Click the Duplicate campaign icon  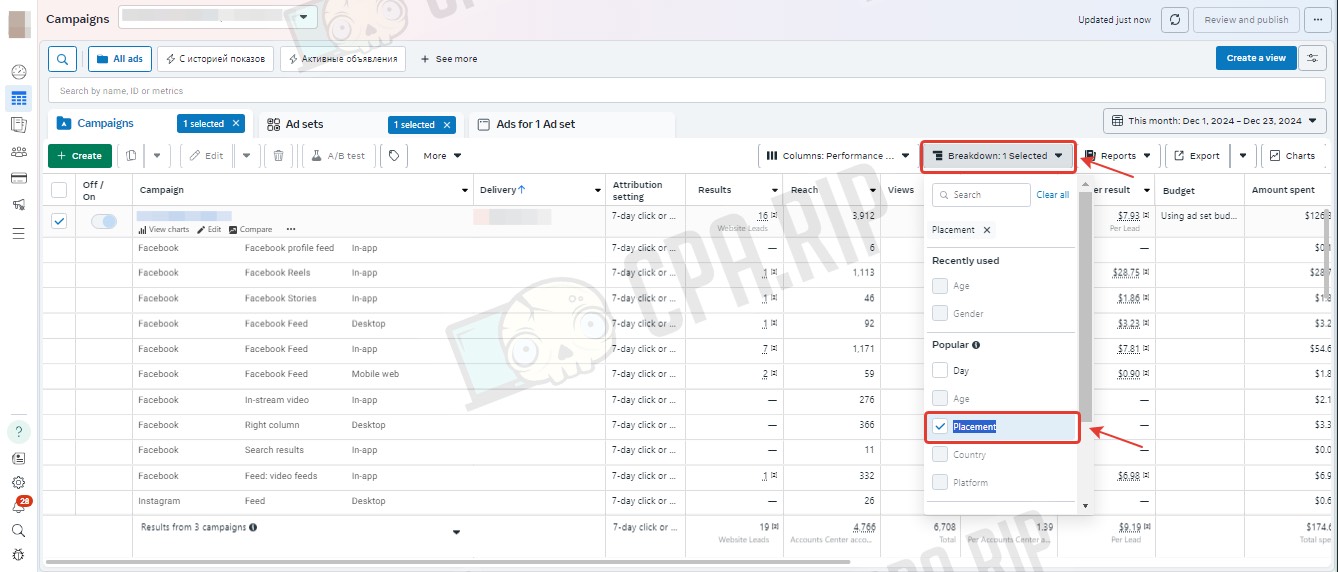tap(132, 156)
